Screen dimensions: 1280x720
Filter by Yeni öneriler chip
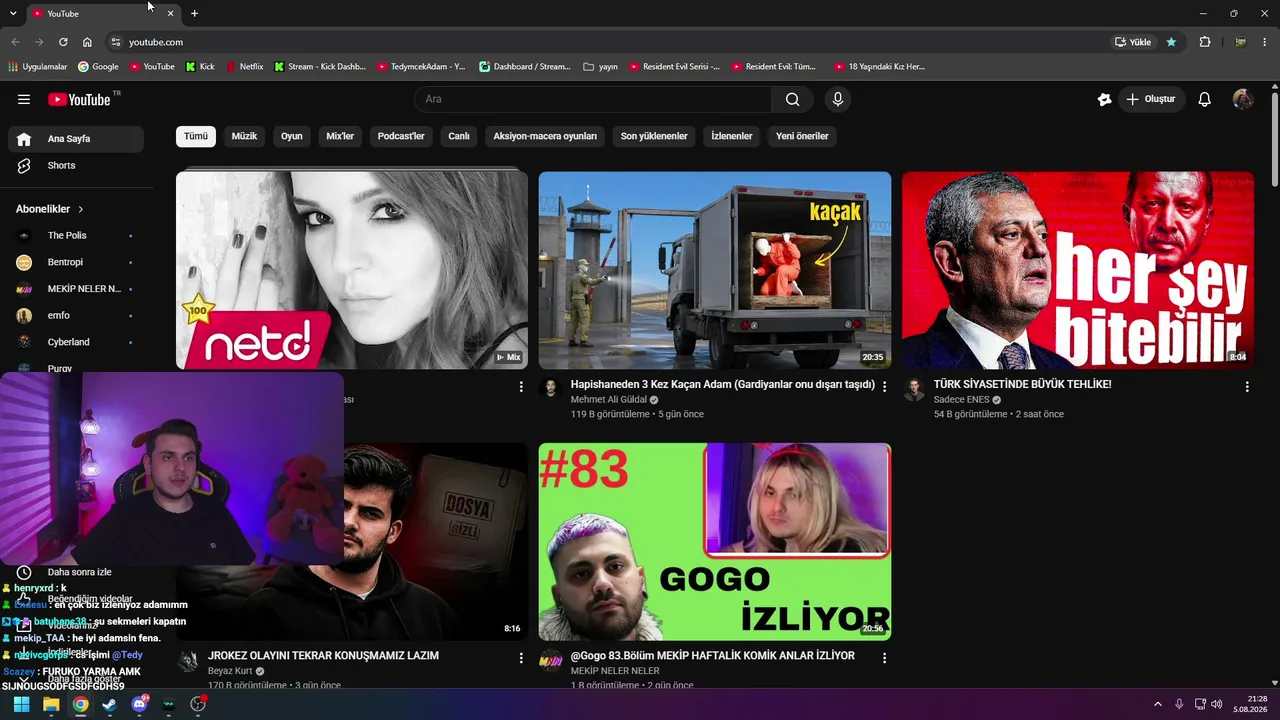[802, 136]
